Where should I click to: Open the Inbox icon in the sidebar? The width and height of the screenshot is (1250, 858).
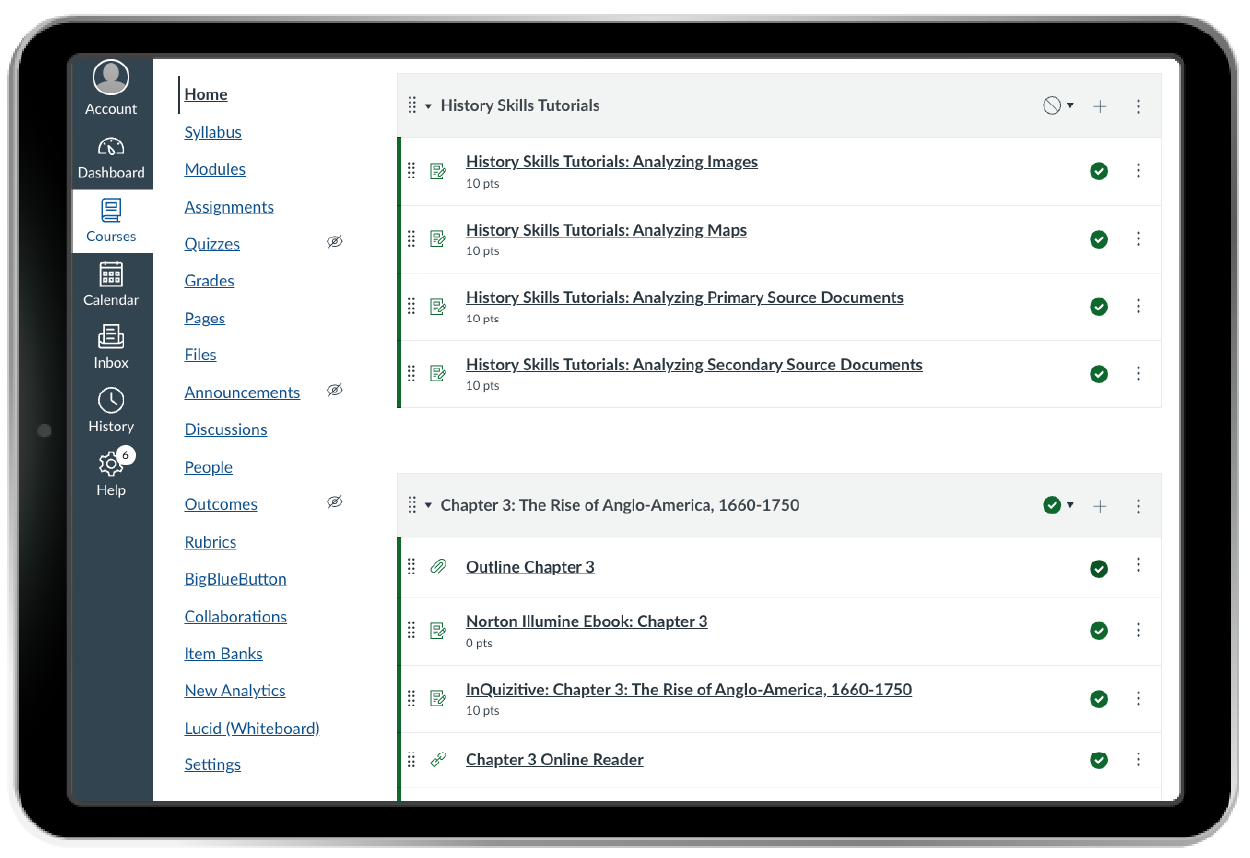tap(111, 337)
